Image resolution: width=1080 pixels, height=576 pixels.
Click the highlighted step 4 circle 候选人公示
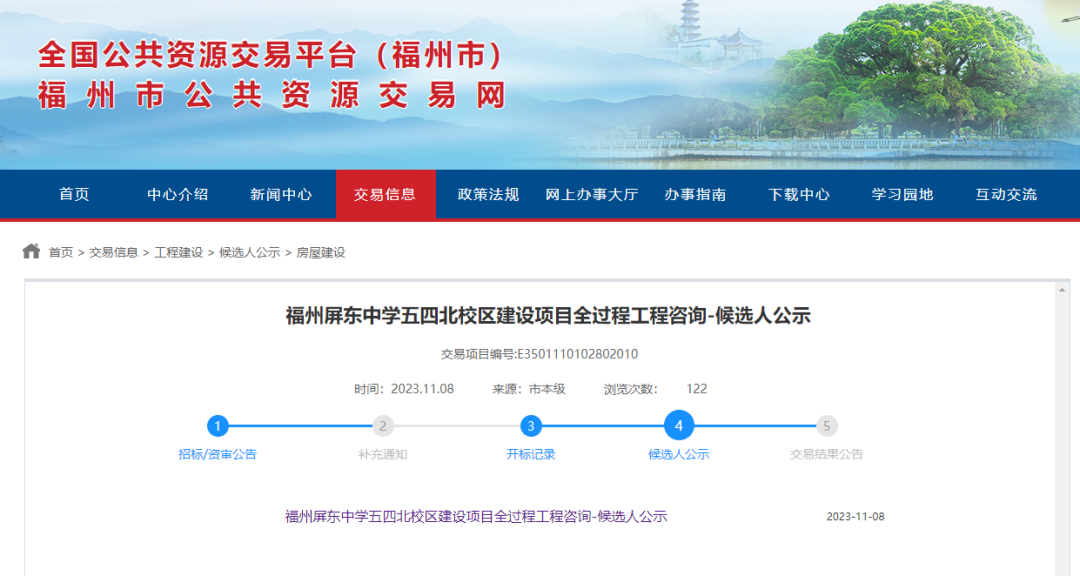[x=680, y=425]
